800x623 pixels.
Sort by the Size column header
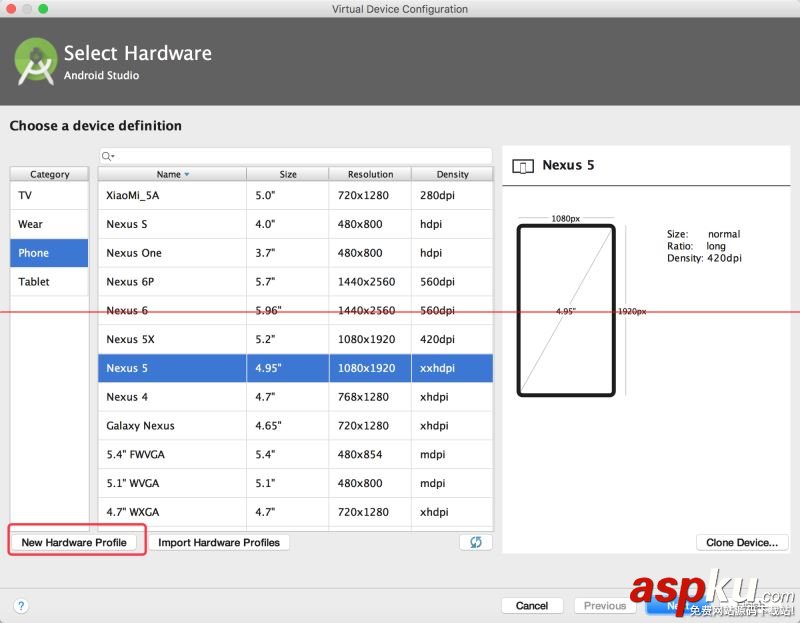point(288,174)
